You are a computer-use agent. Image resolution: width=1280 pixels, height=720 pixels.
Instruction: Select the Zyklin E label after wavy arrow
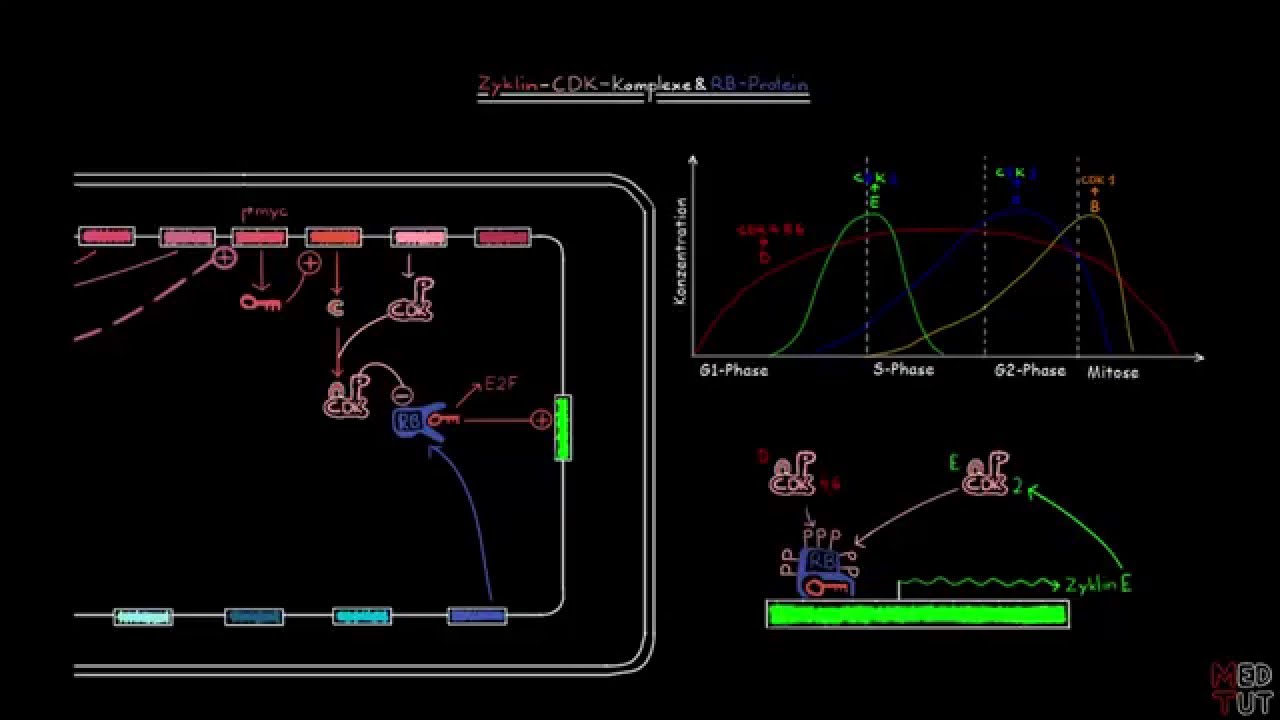pos(1099,585)
